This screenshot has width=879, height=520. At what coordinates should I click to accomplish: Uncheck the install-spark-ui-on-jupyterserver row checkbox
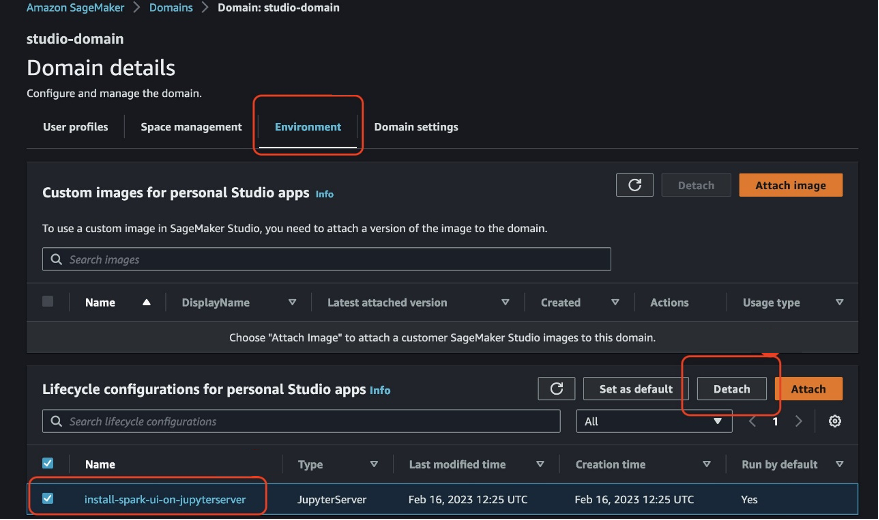48,498
